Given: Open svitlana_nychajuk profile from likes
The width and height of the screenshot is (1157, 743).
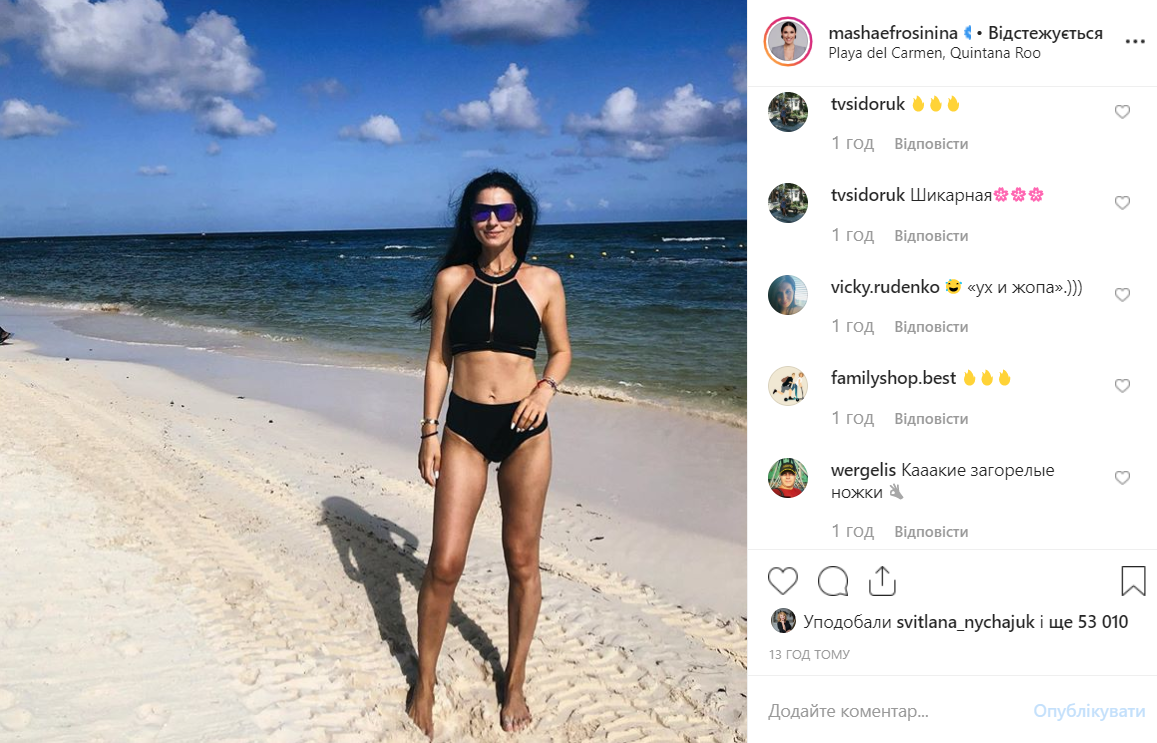Looking at the screenshot, I should point(965,622).
